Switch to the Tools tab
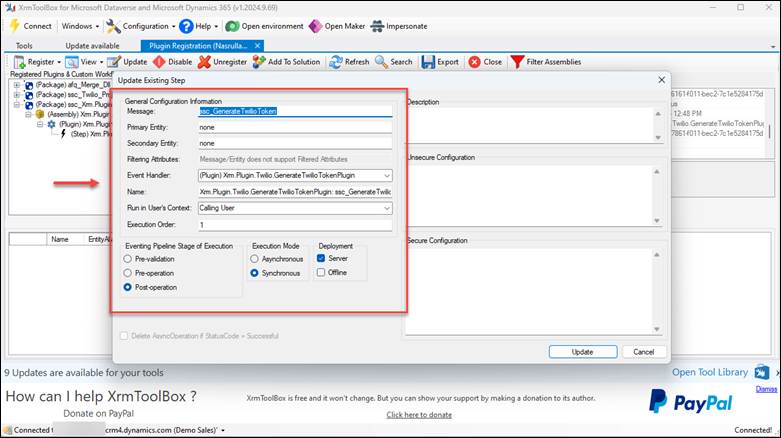 coord(24,46)
